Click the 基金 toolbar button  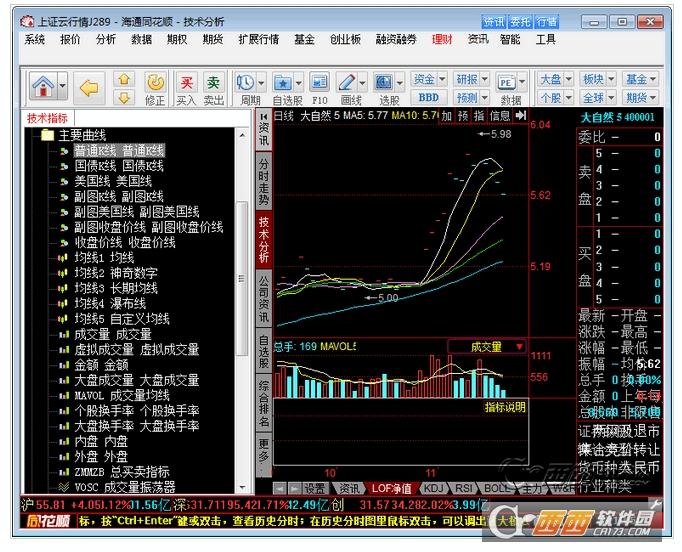[x=640, y=79]
